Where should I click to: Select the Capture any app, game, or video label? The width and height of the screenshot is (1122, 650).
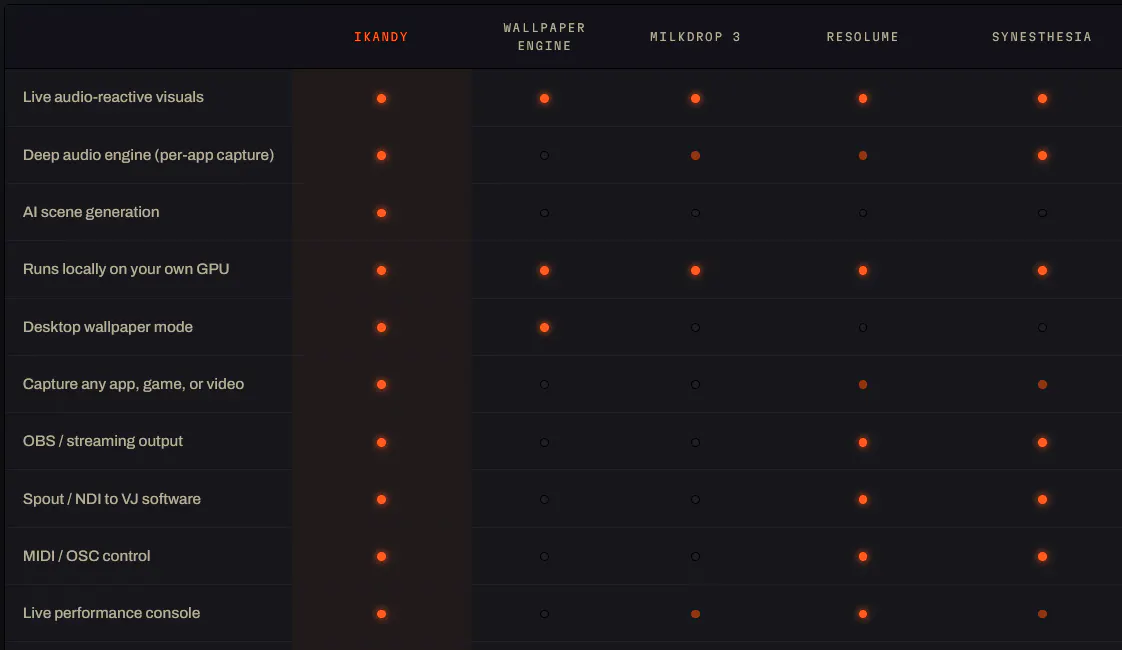coord(133,384)
